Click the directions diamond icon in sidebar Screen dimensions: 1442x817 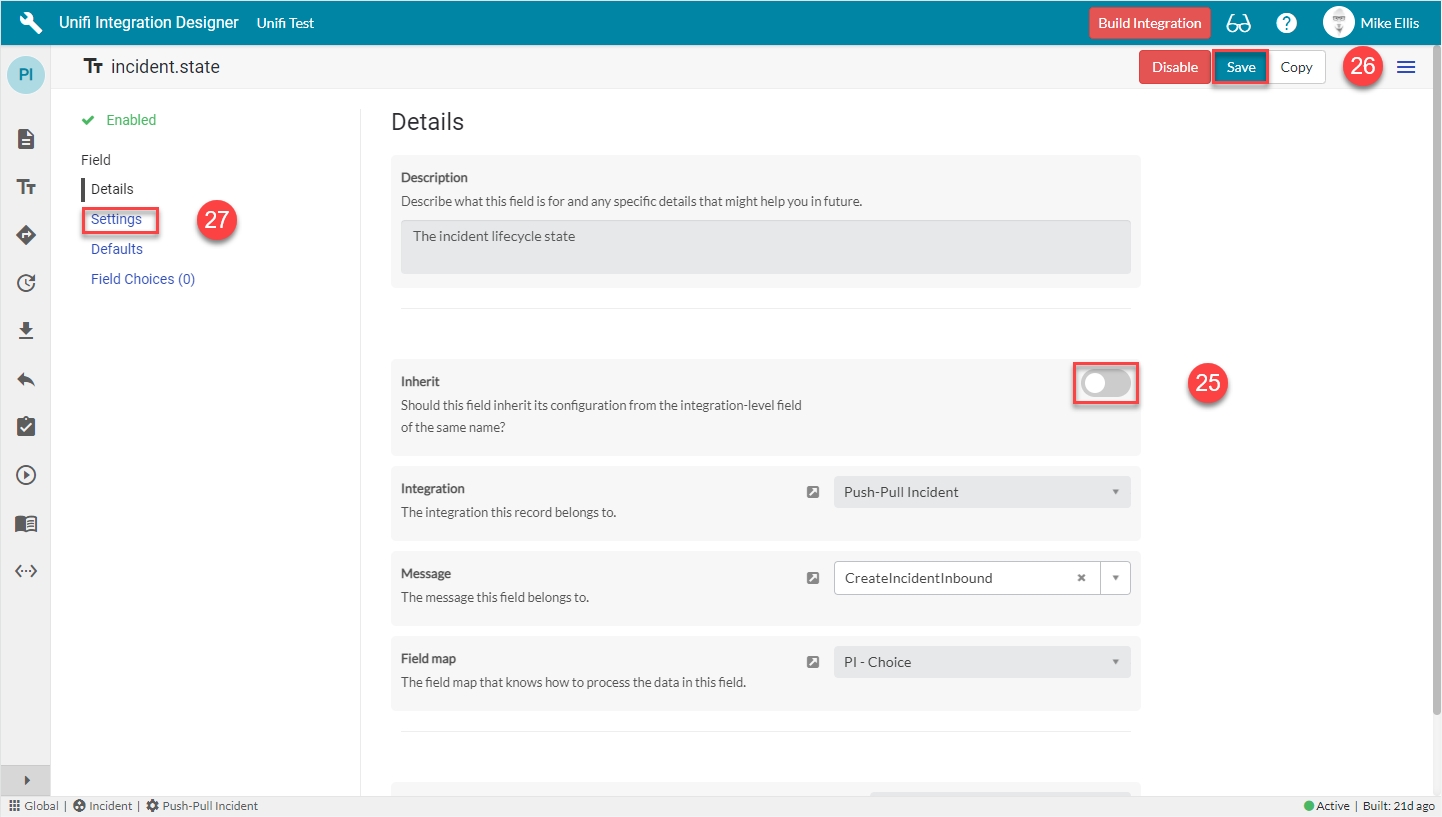tap(26, 235)
